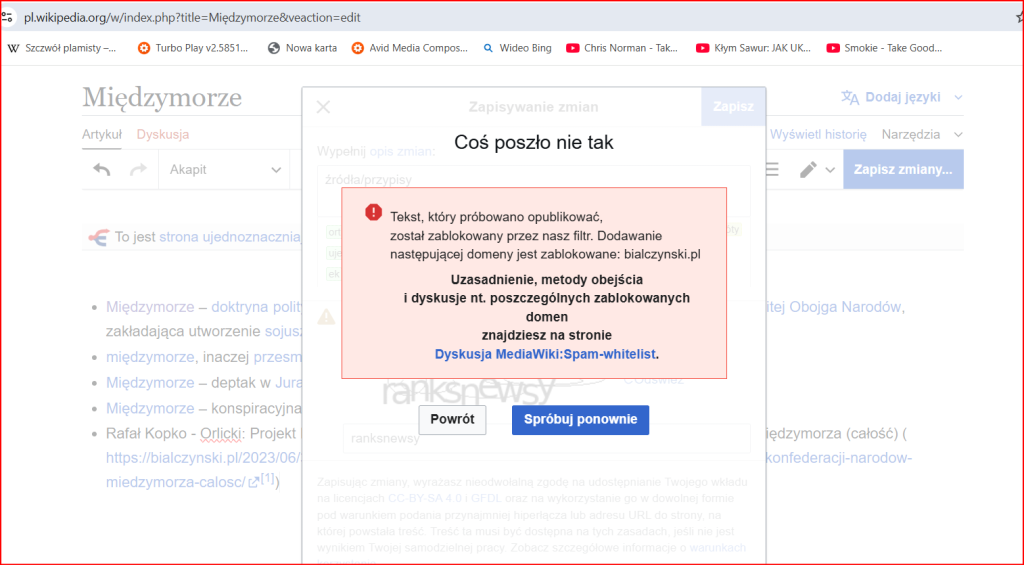Open the Akapit paragraph format dropdown
1024x565 pixels.
pos(225,170)
